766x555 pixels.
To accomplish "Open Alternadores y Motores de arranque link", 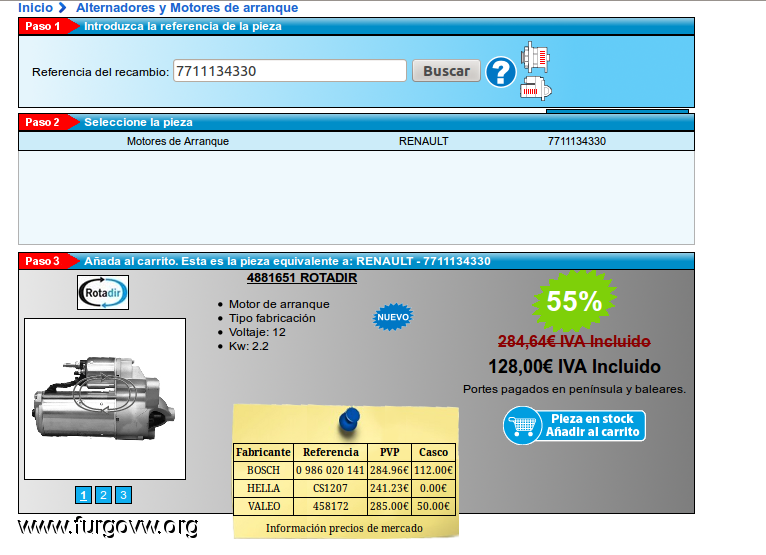I will tap(187, 8).
